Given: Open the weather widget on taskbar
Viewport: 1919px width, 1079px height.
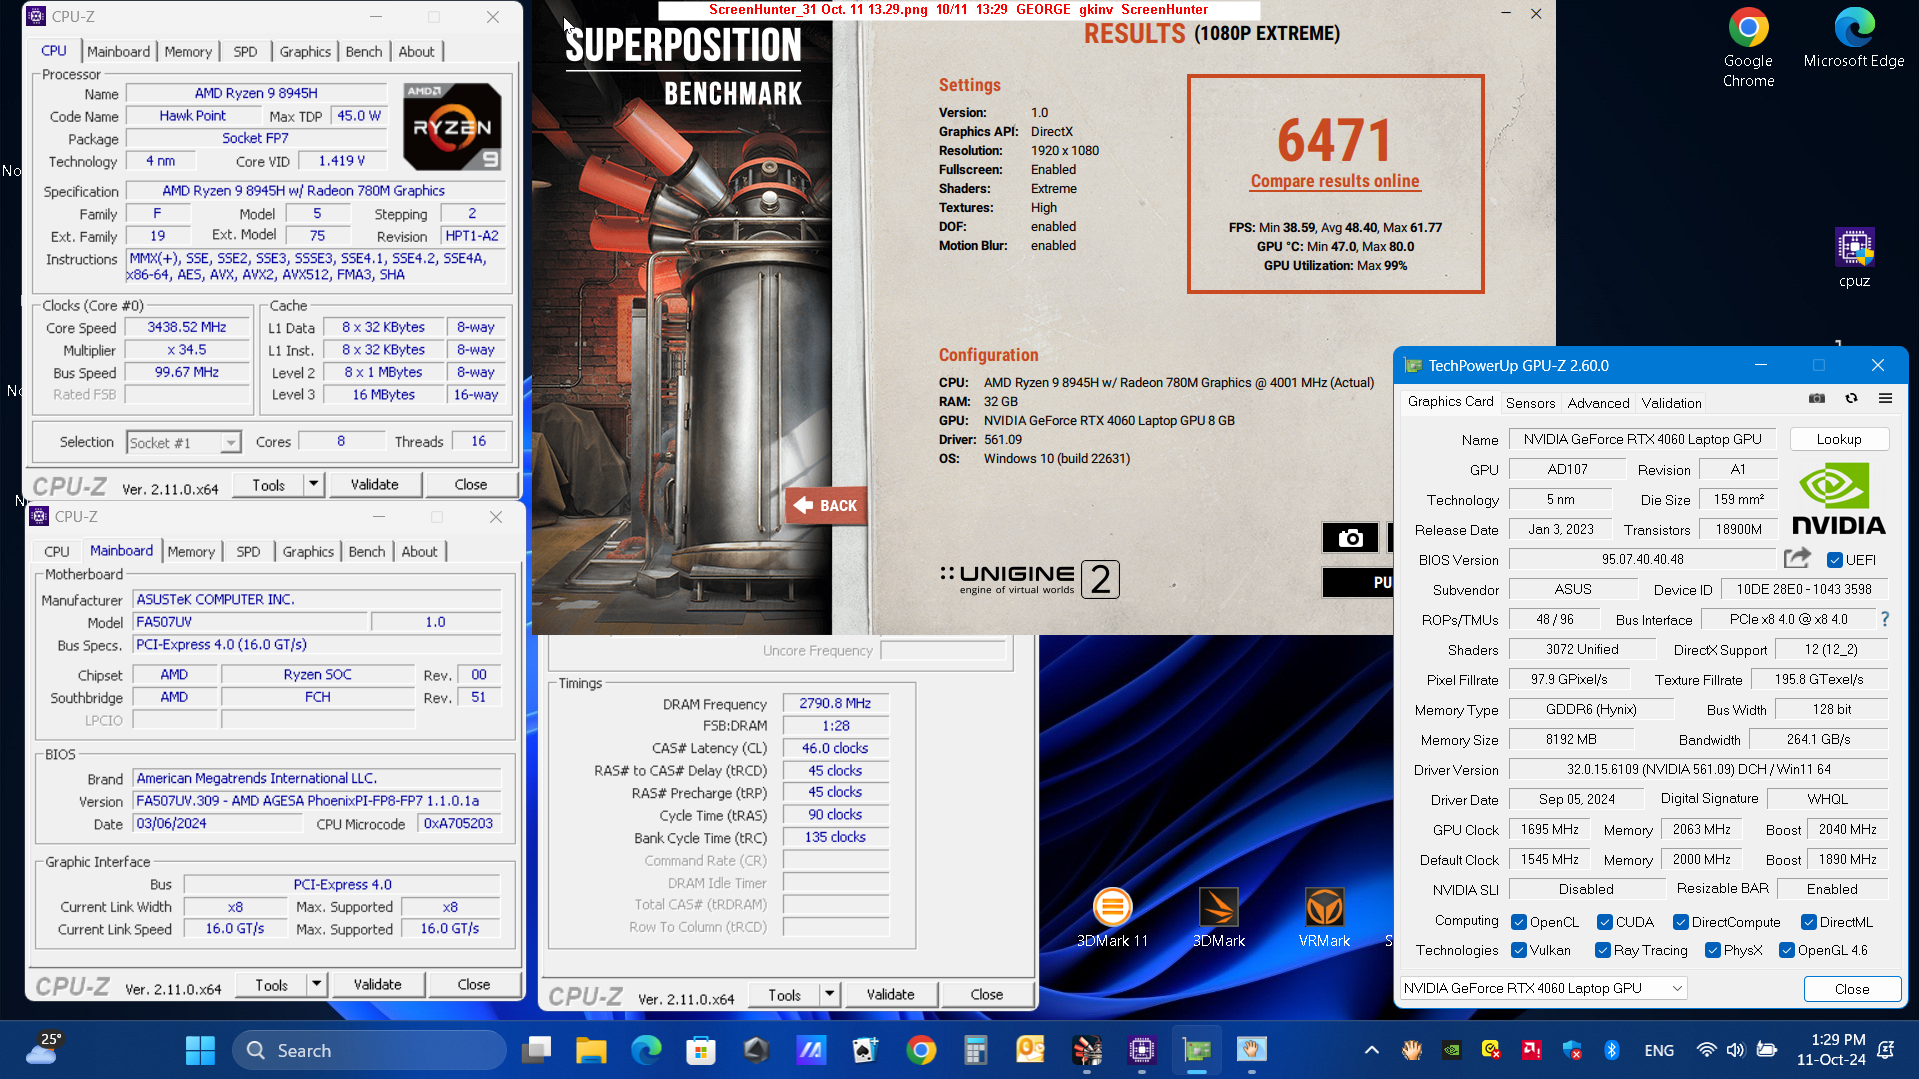Looking at the screenshot, I should pyautogui.click(x=45, y=1050).
